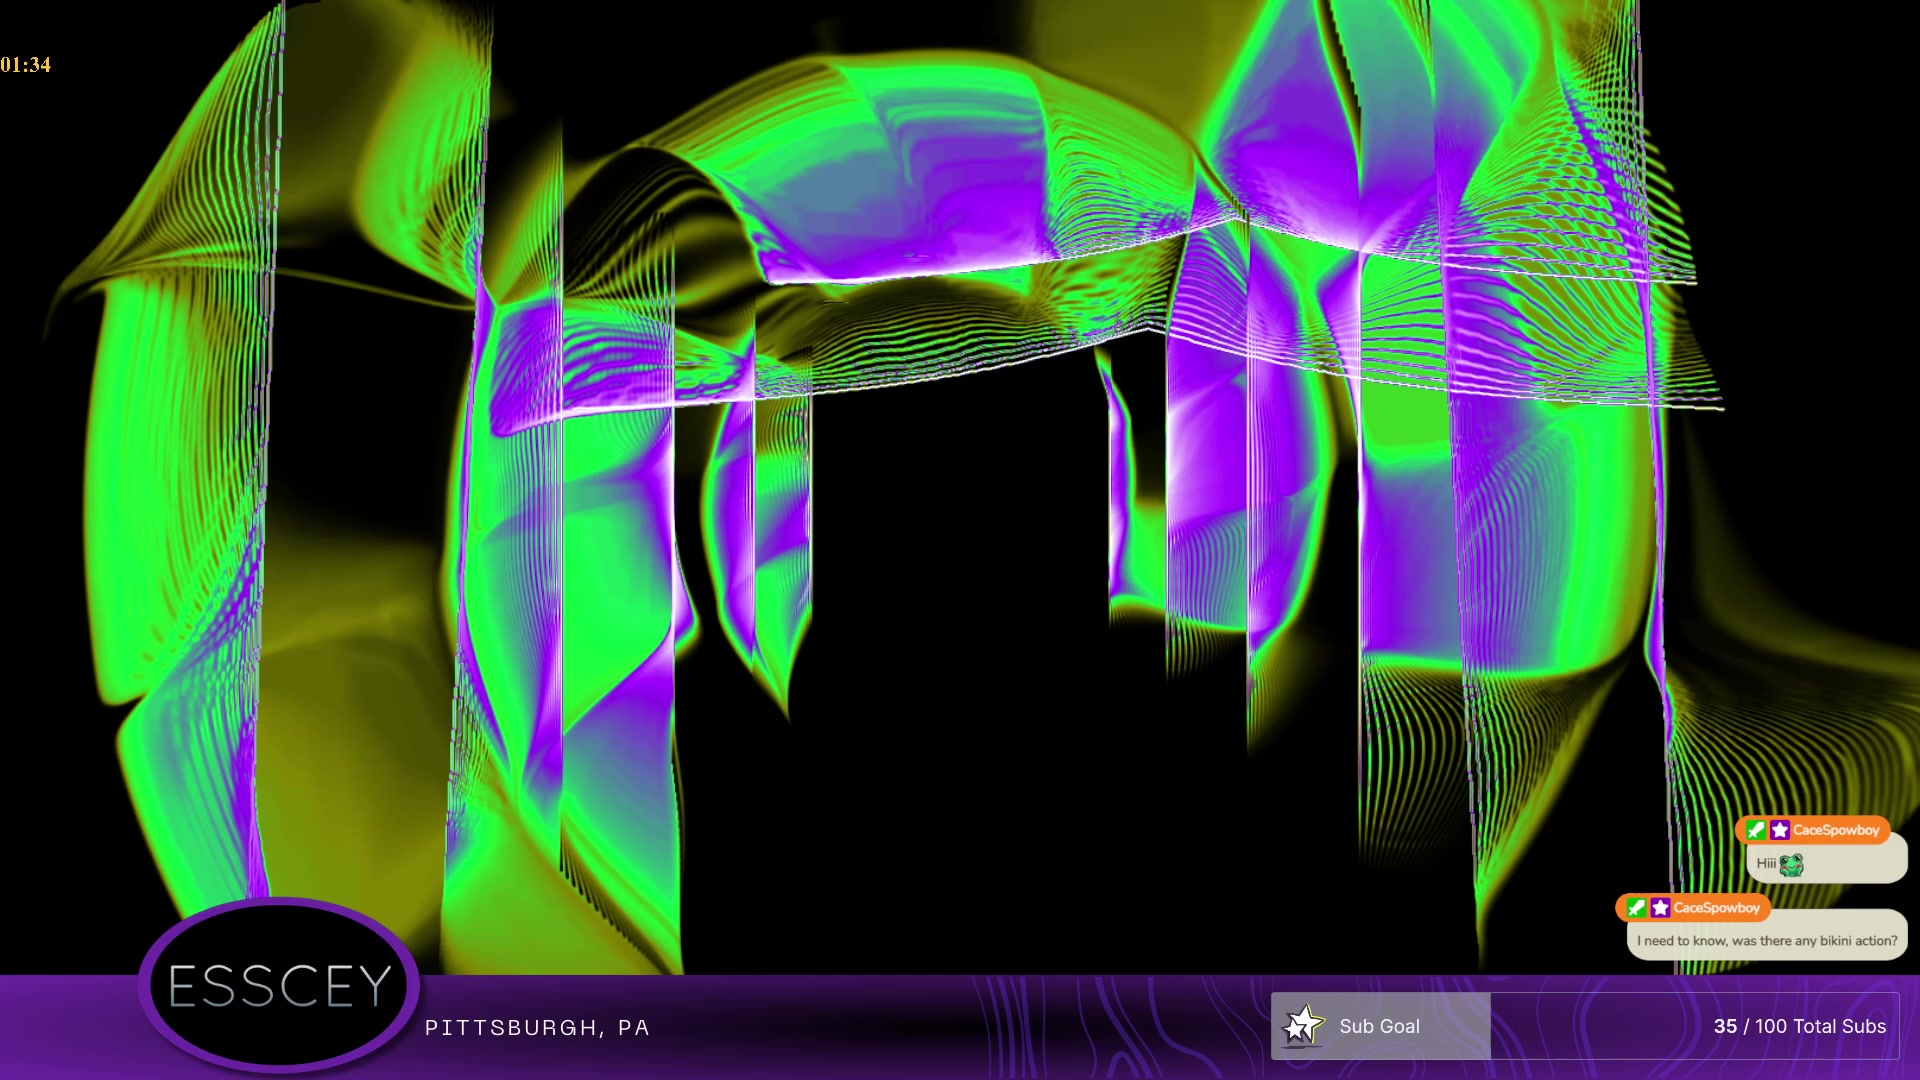Click the bikini action question message bubble
The height and width of the screenshot is (1080, 1920).
click(x=1766, y=940)
